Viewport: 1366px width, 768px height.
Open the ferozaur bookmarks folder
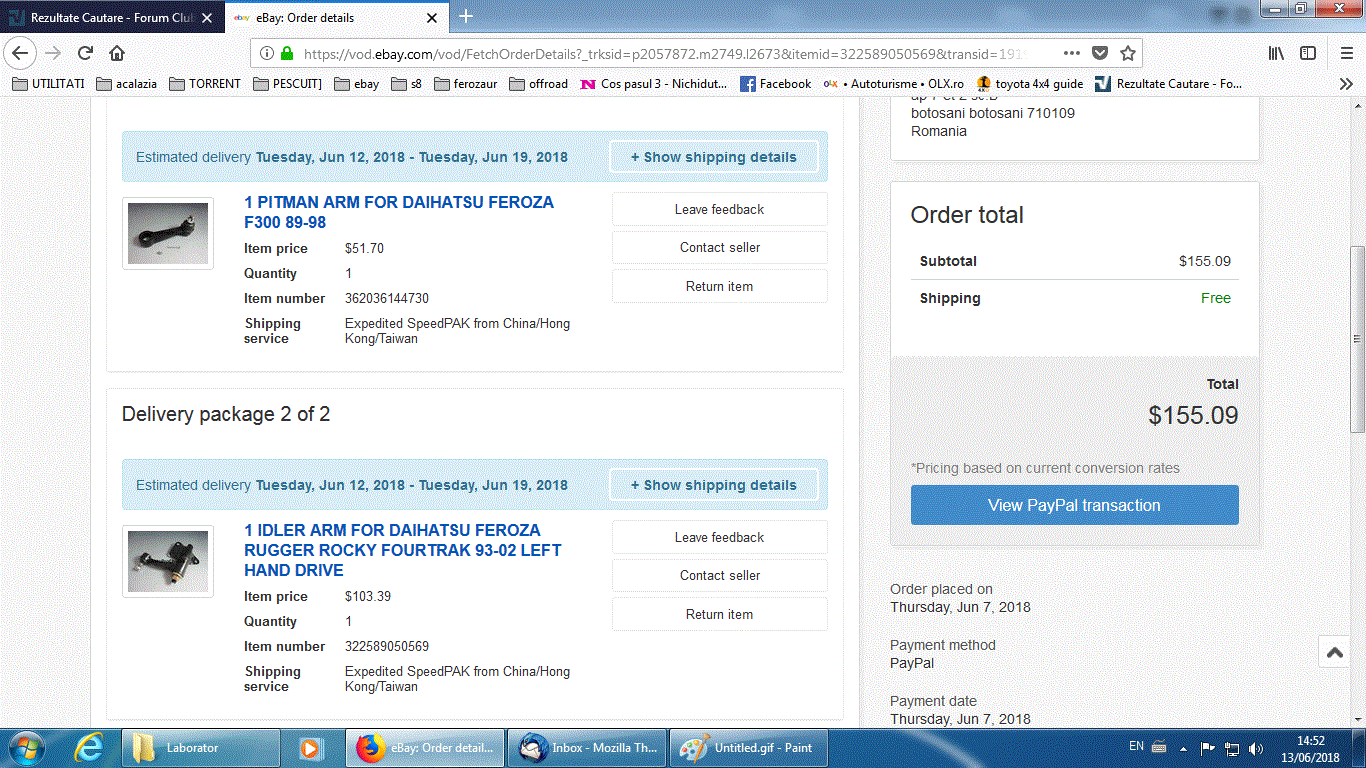point(466,84)
